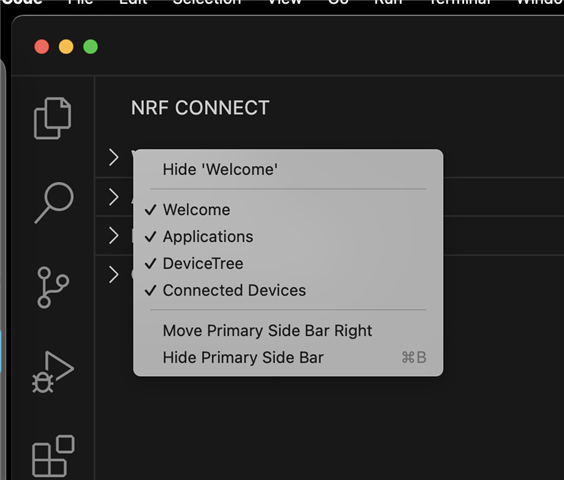Open the Search magnifier icon
This screenshot has width=564, height=480.
[x=54, y=203]
